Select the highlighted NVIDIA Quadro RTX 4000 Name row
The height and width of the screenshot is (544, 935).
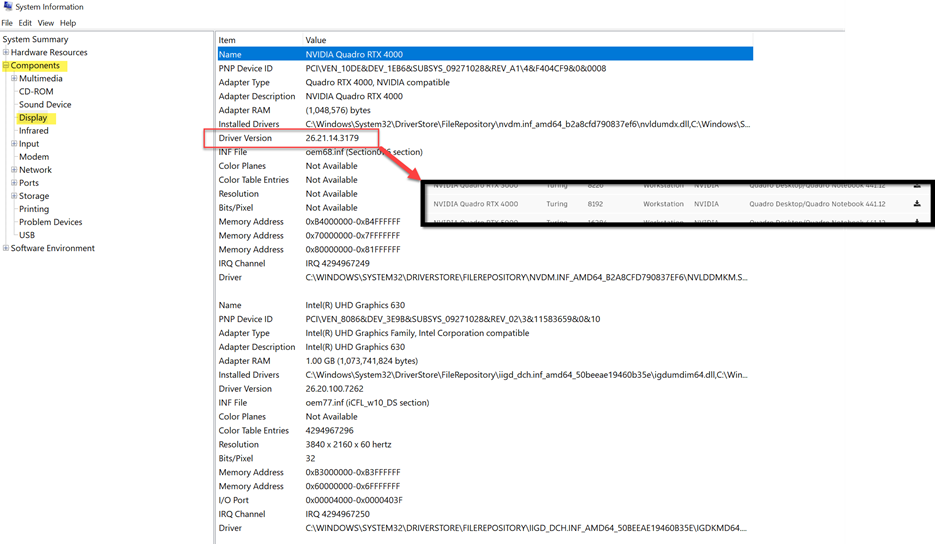[485, 54]
